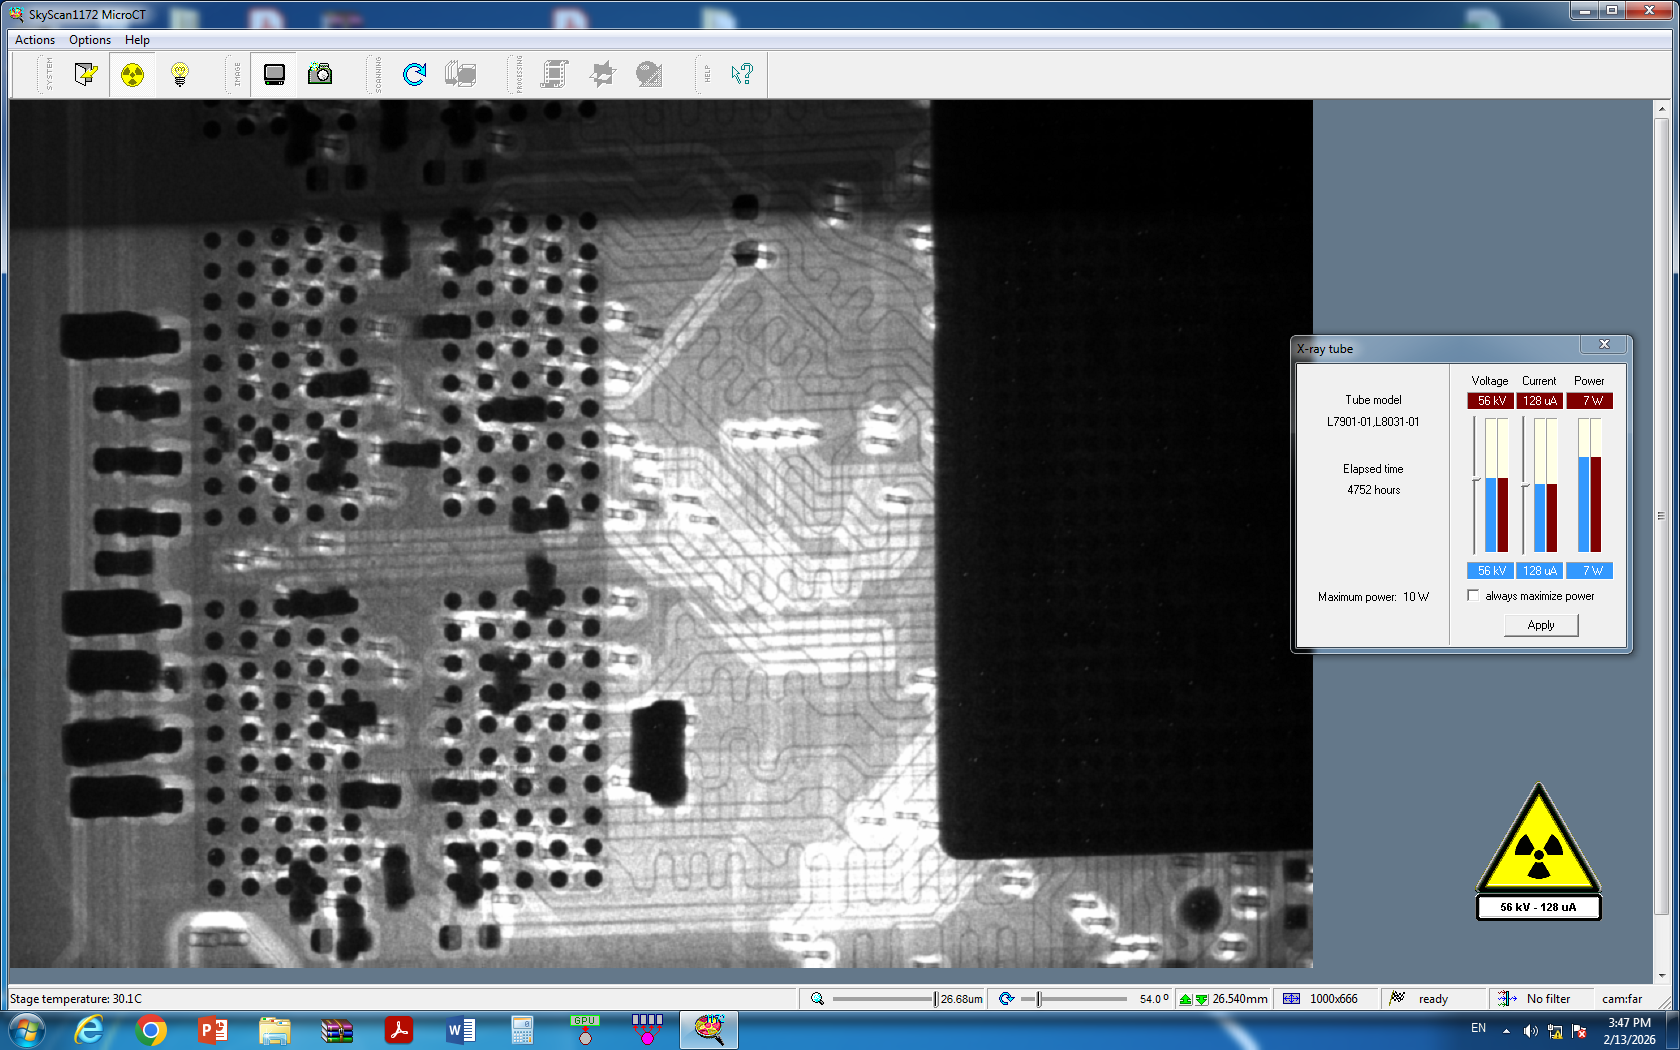Viewport: 1680px width, 1050px height.
Task: Click the filter icon beside 'No filter'
Action: click(x=1507, y=998)
